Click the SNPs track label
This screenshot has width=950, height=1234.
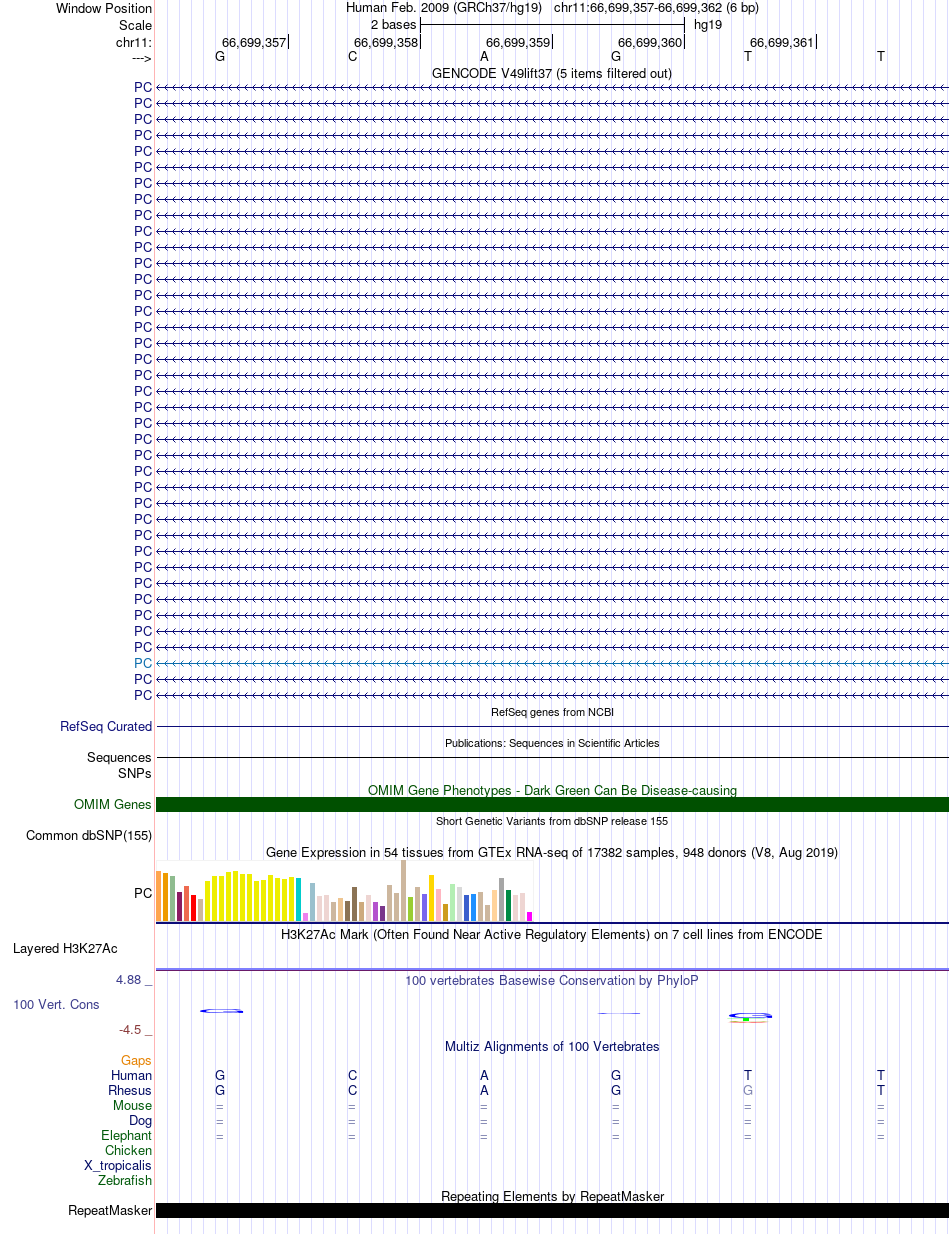click(x=135, y=773)
